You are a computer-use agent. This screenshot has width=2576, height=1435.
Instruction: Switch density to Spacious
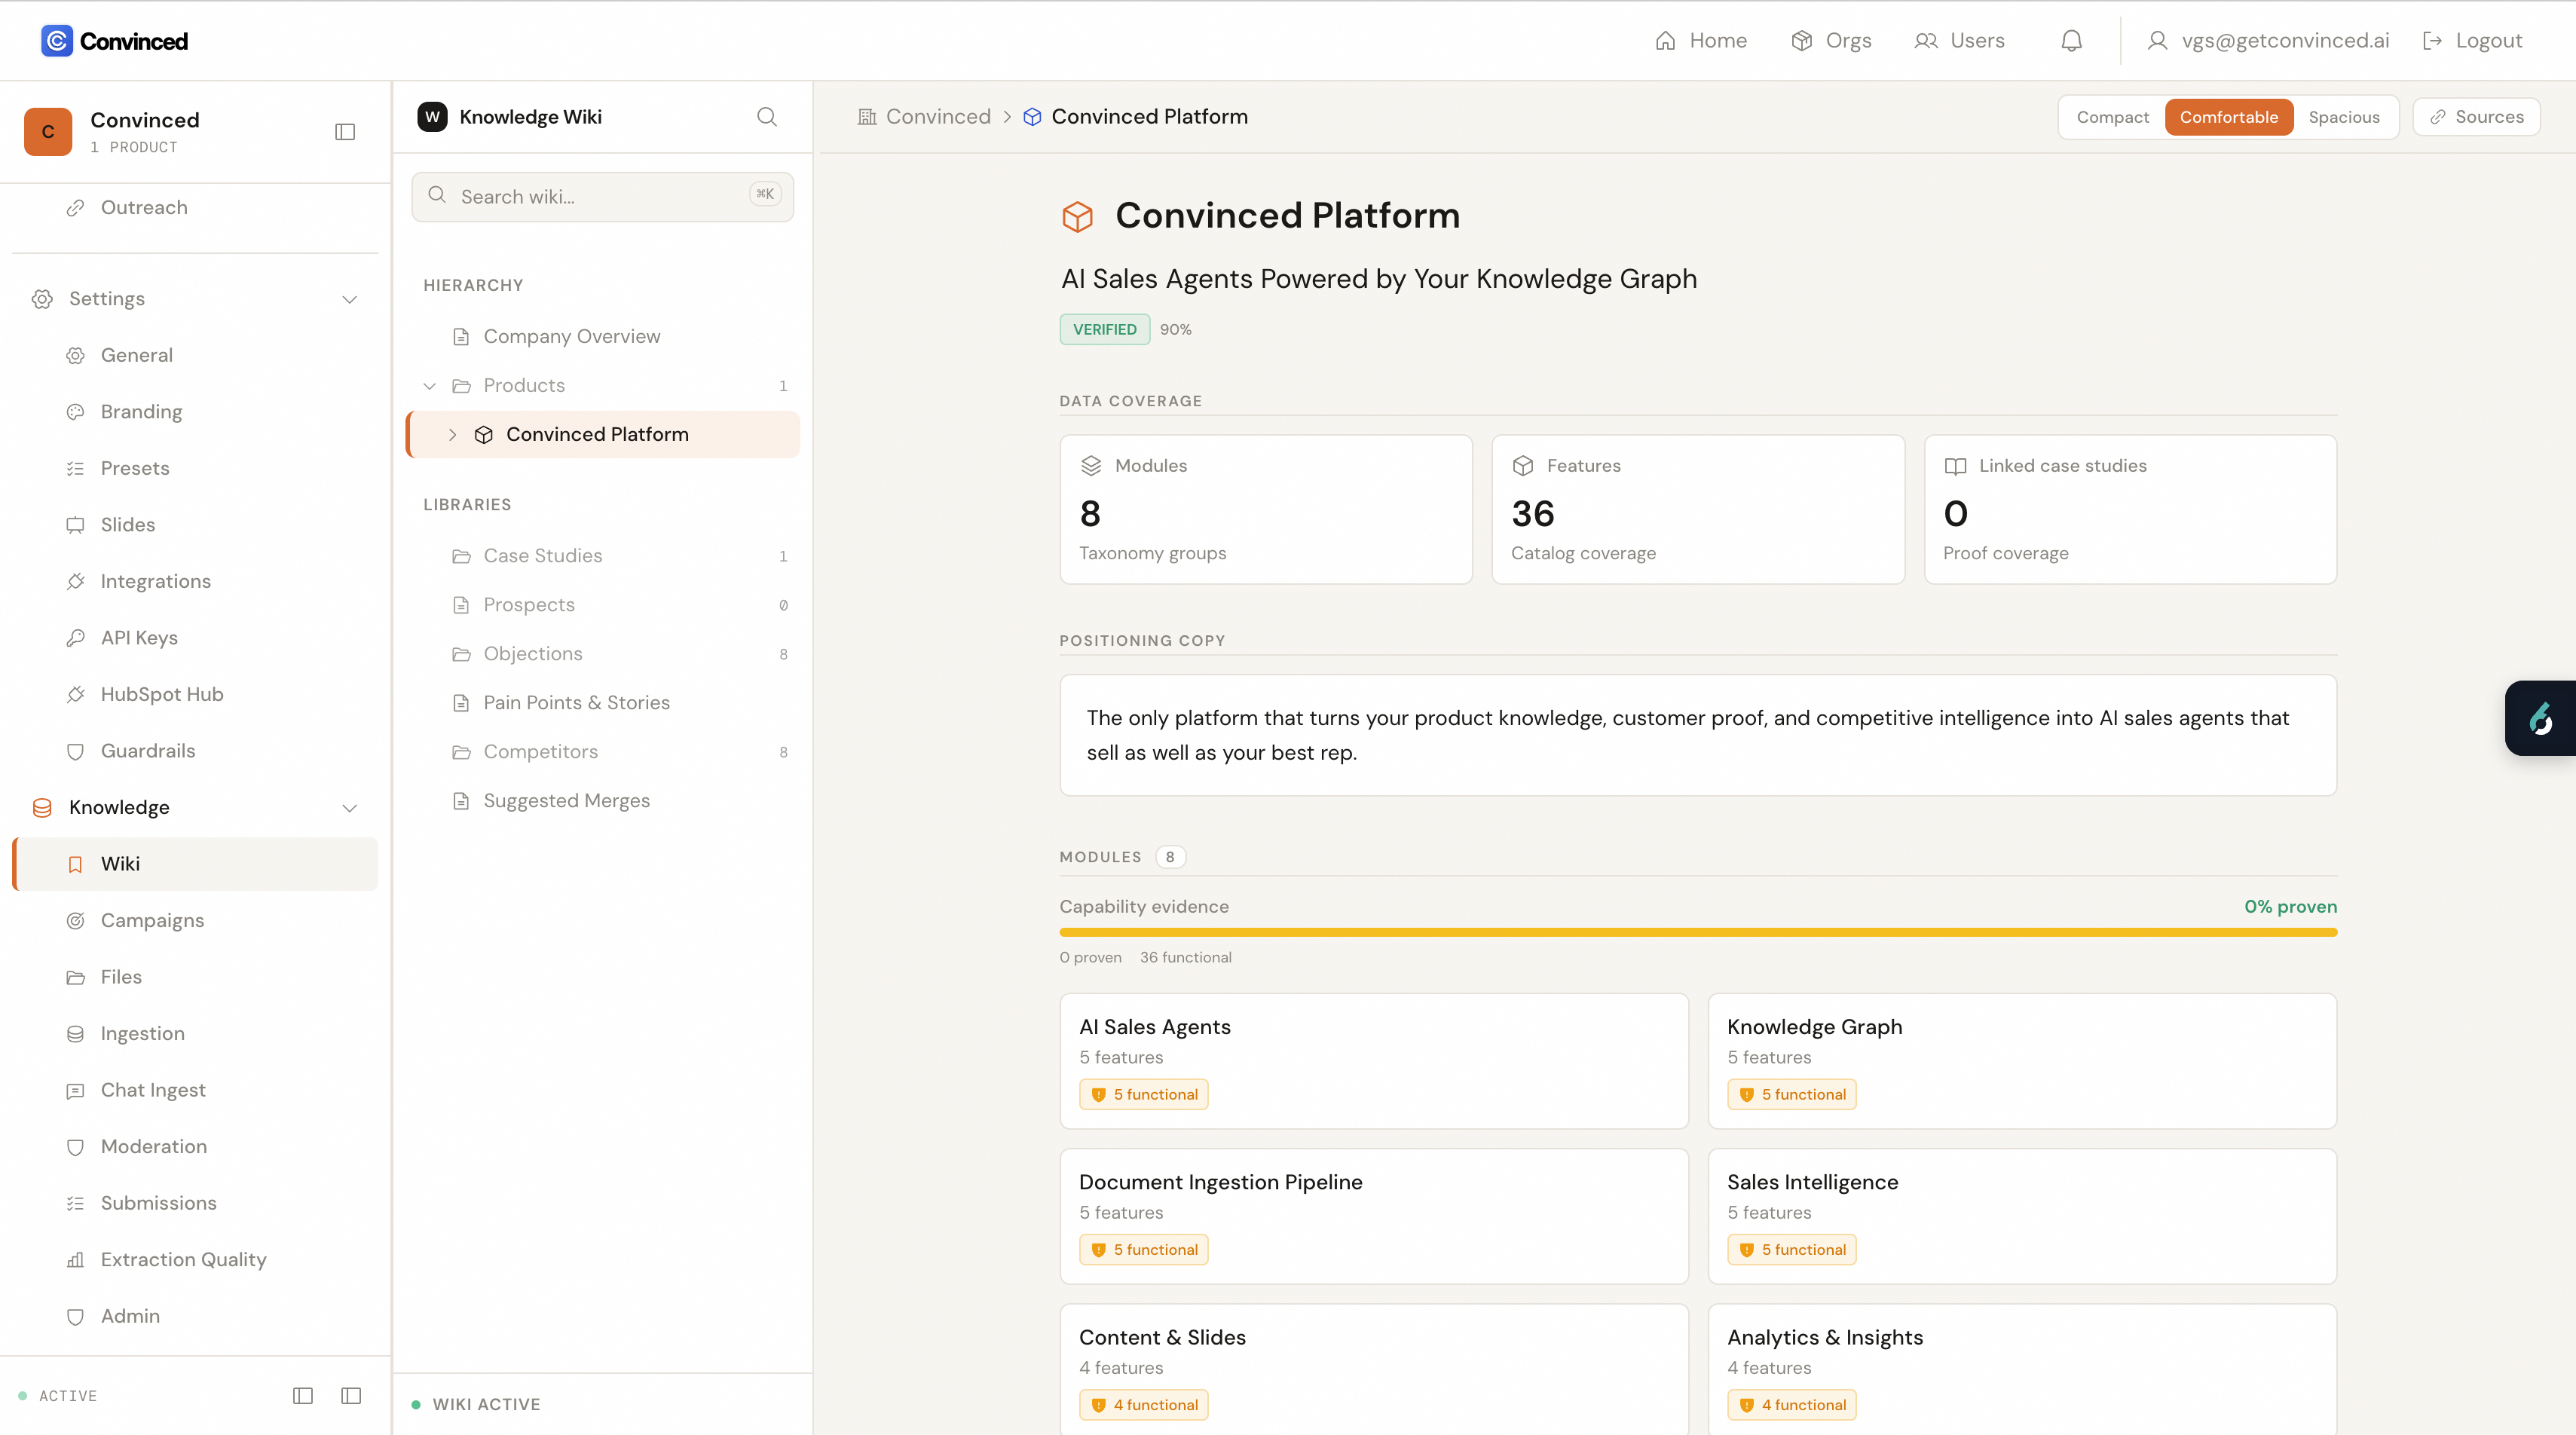click(x=2344, y=117)
